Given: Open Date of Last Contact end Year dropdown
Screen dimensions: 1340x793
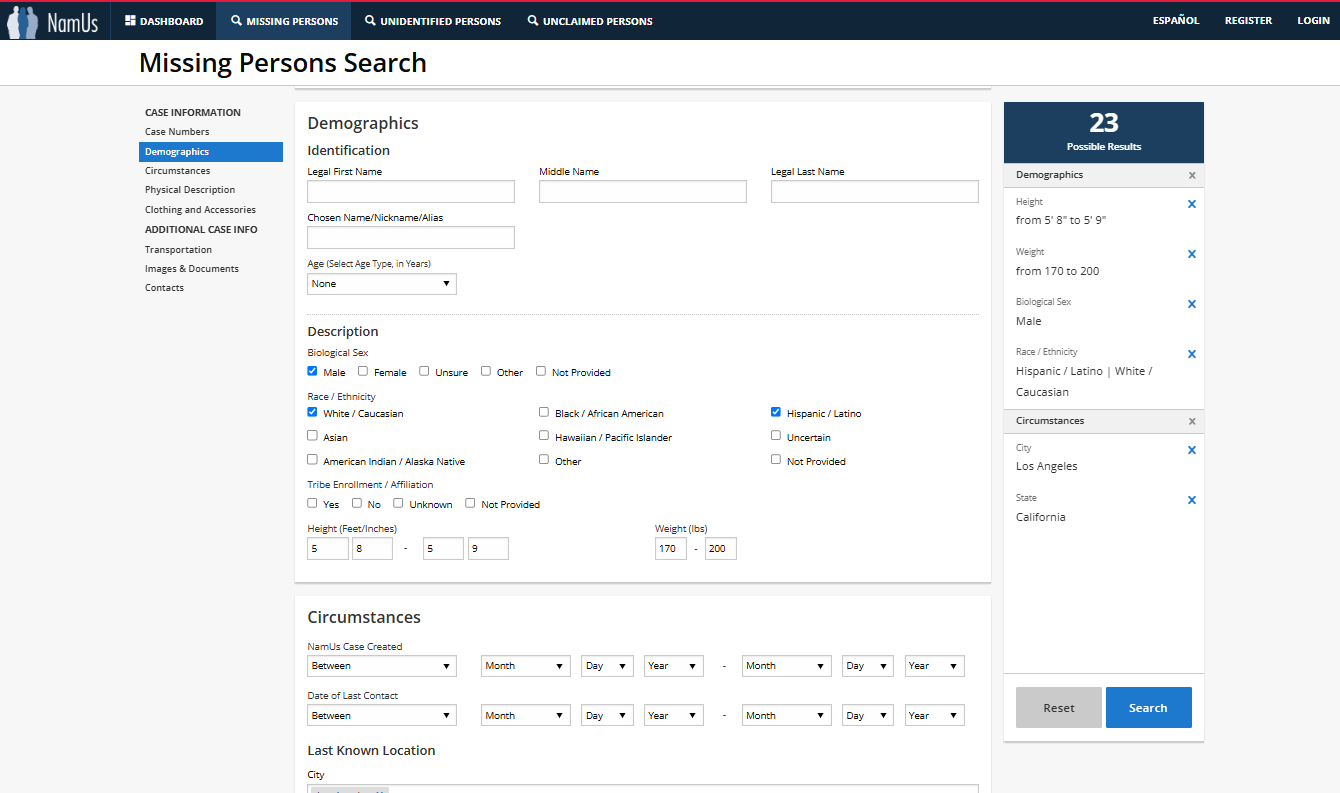Looking at the screenshot, I should [935, 716].
